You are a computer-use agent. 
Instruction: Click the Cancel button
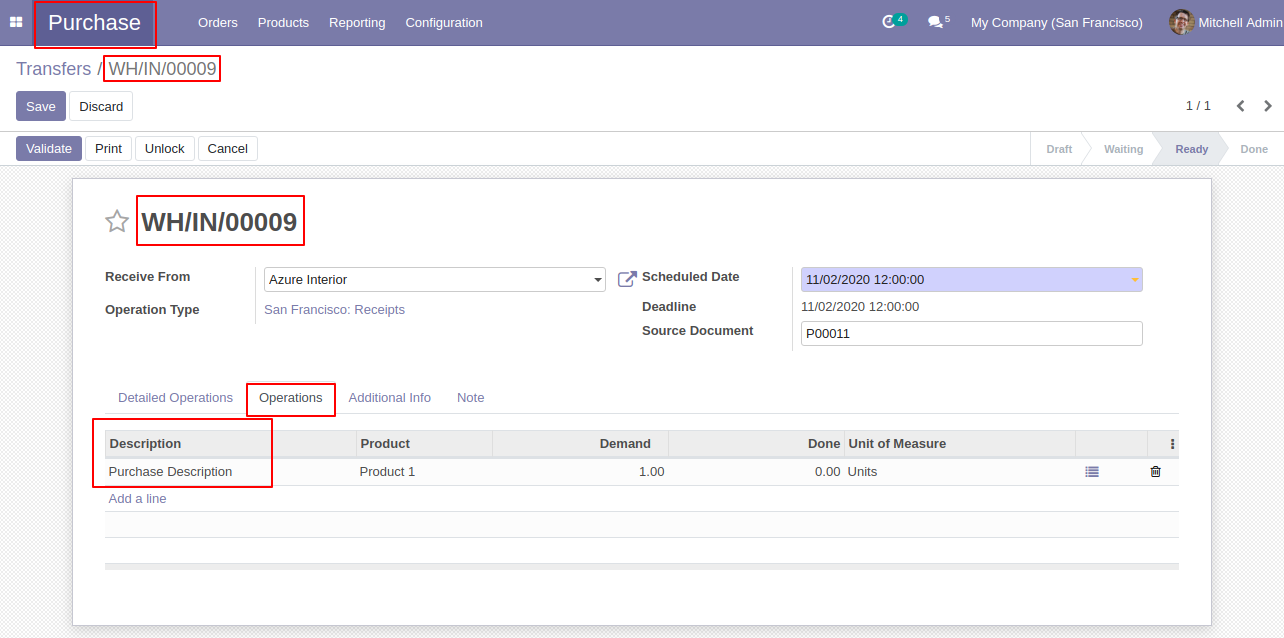tap(228, 148)
